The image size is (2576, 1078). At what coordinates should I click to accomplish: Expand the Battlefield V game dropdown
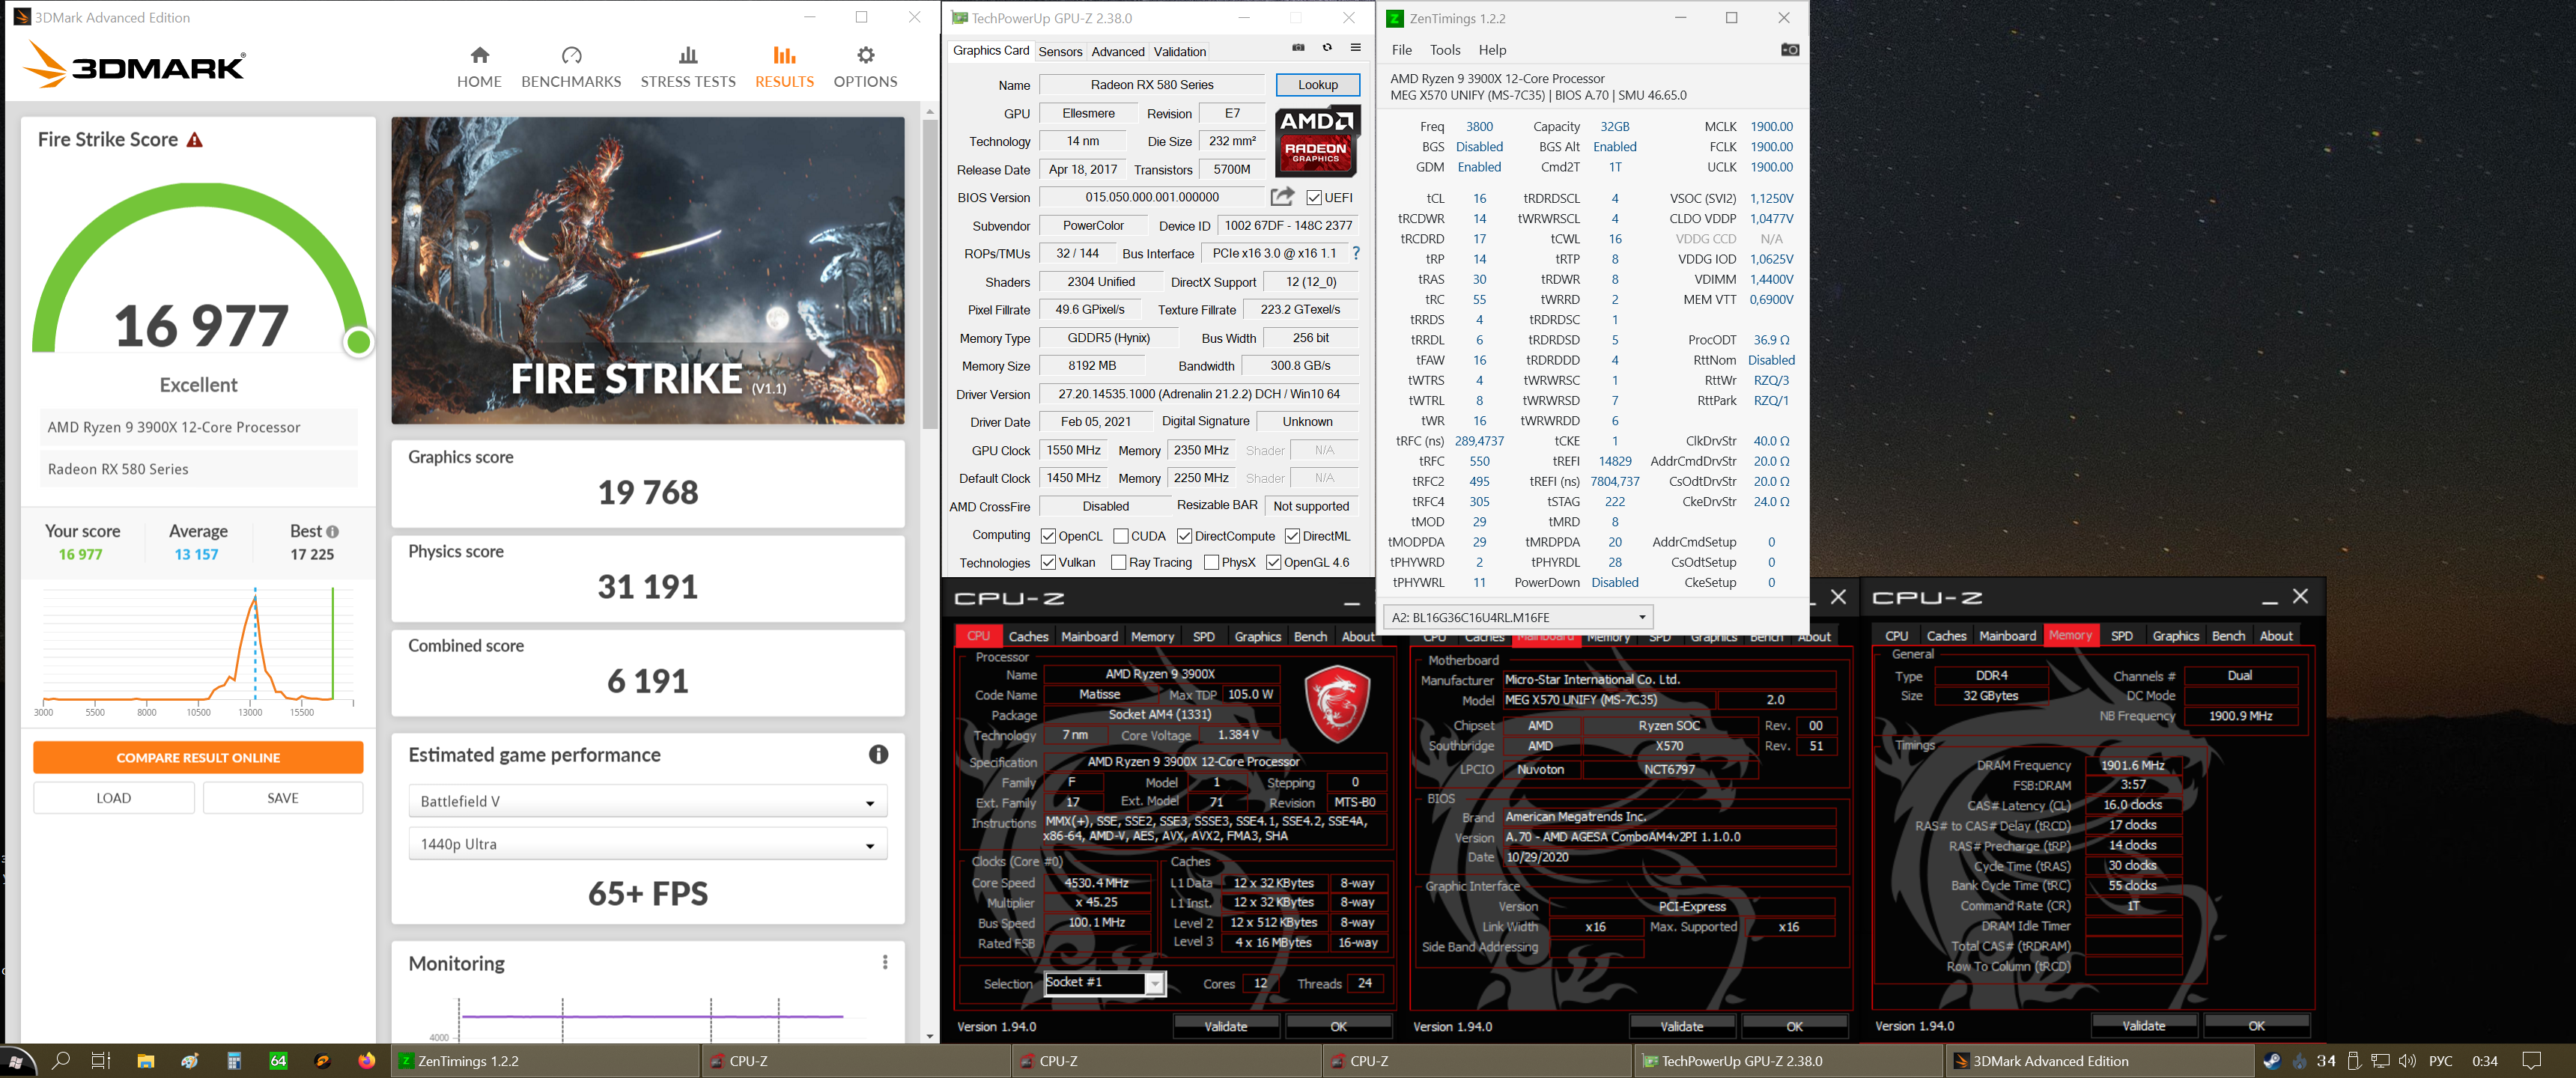[x=647, y=802]
